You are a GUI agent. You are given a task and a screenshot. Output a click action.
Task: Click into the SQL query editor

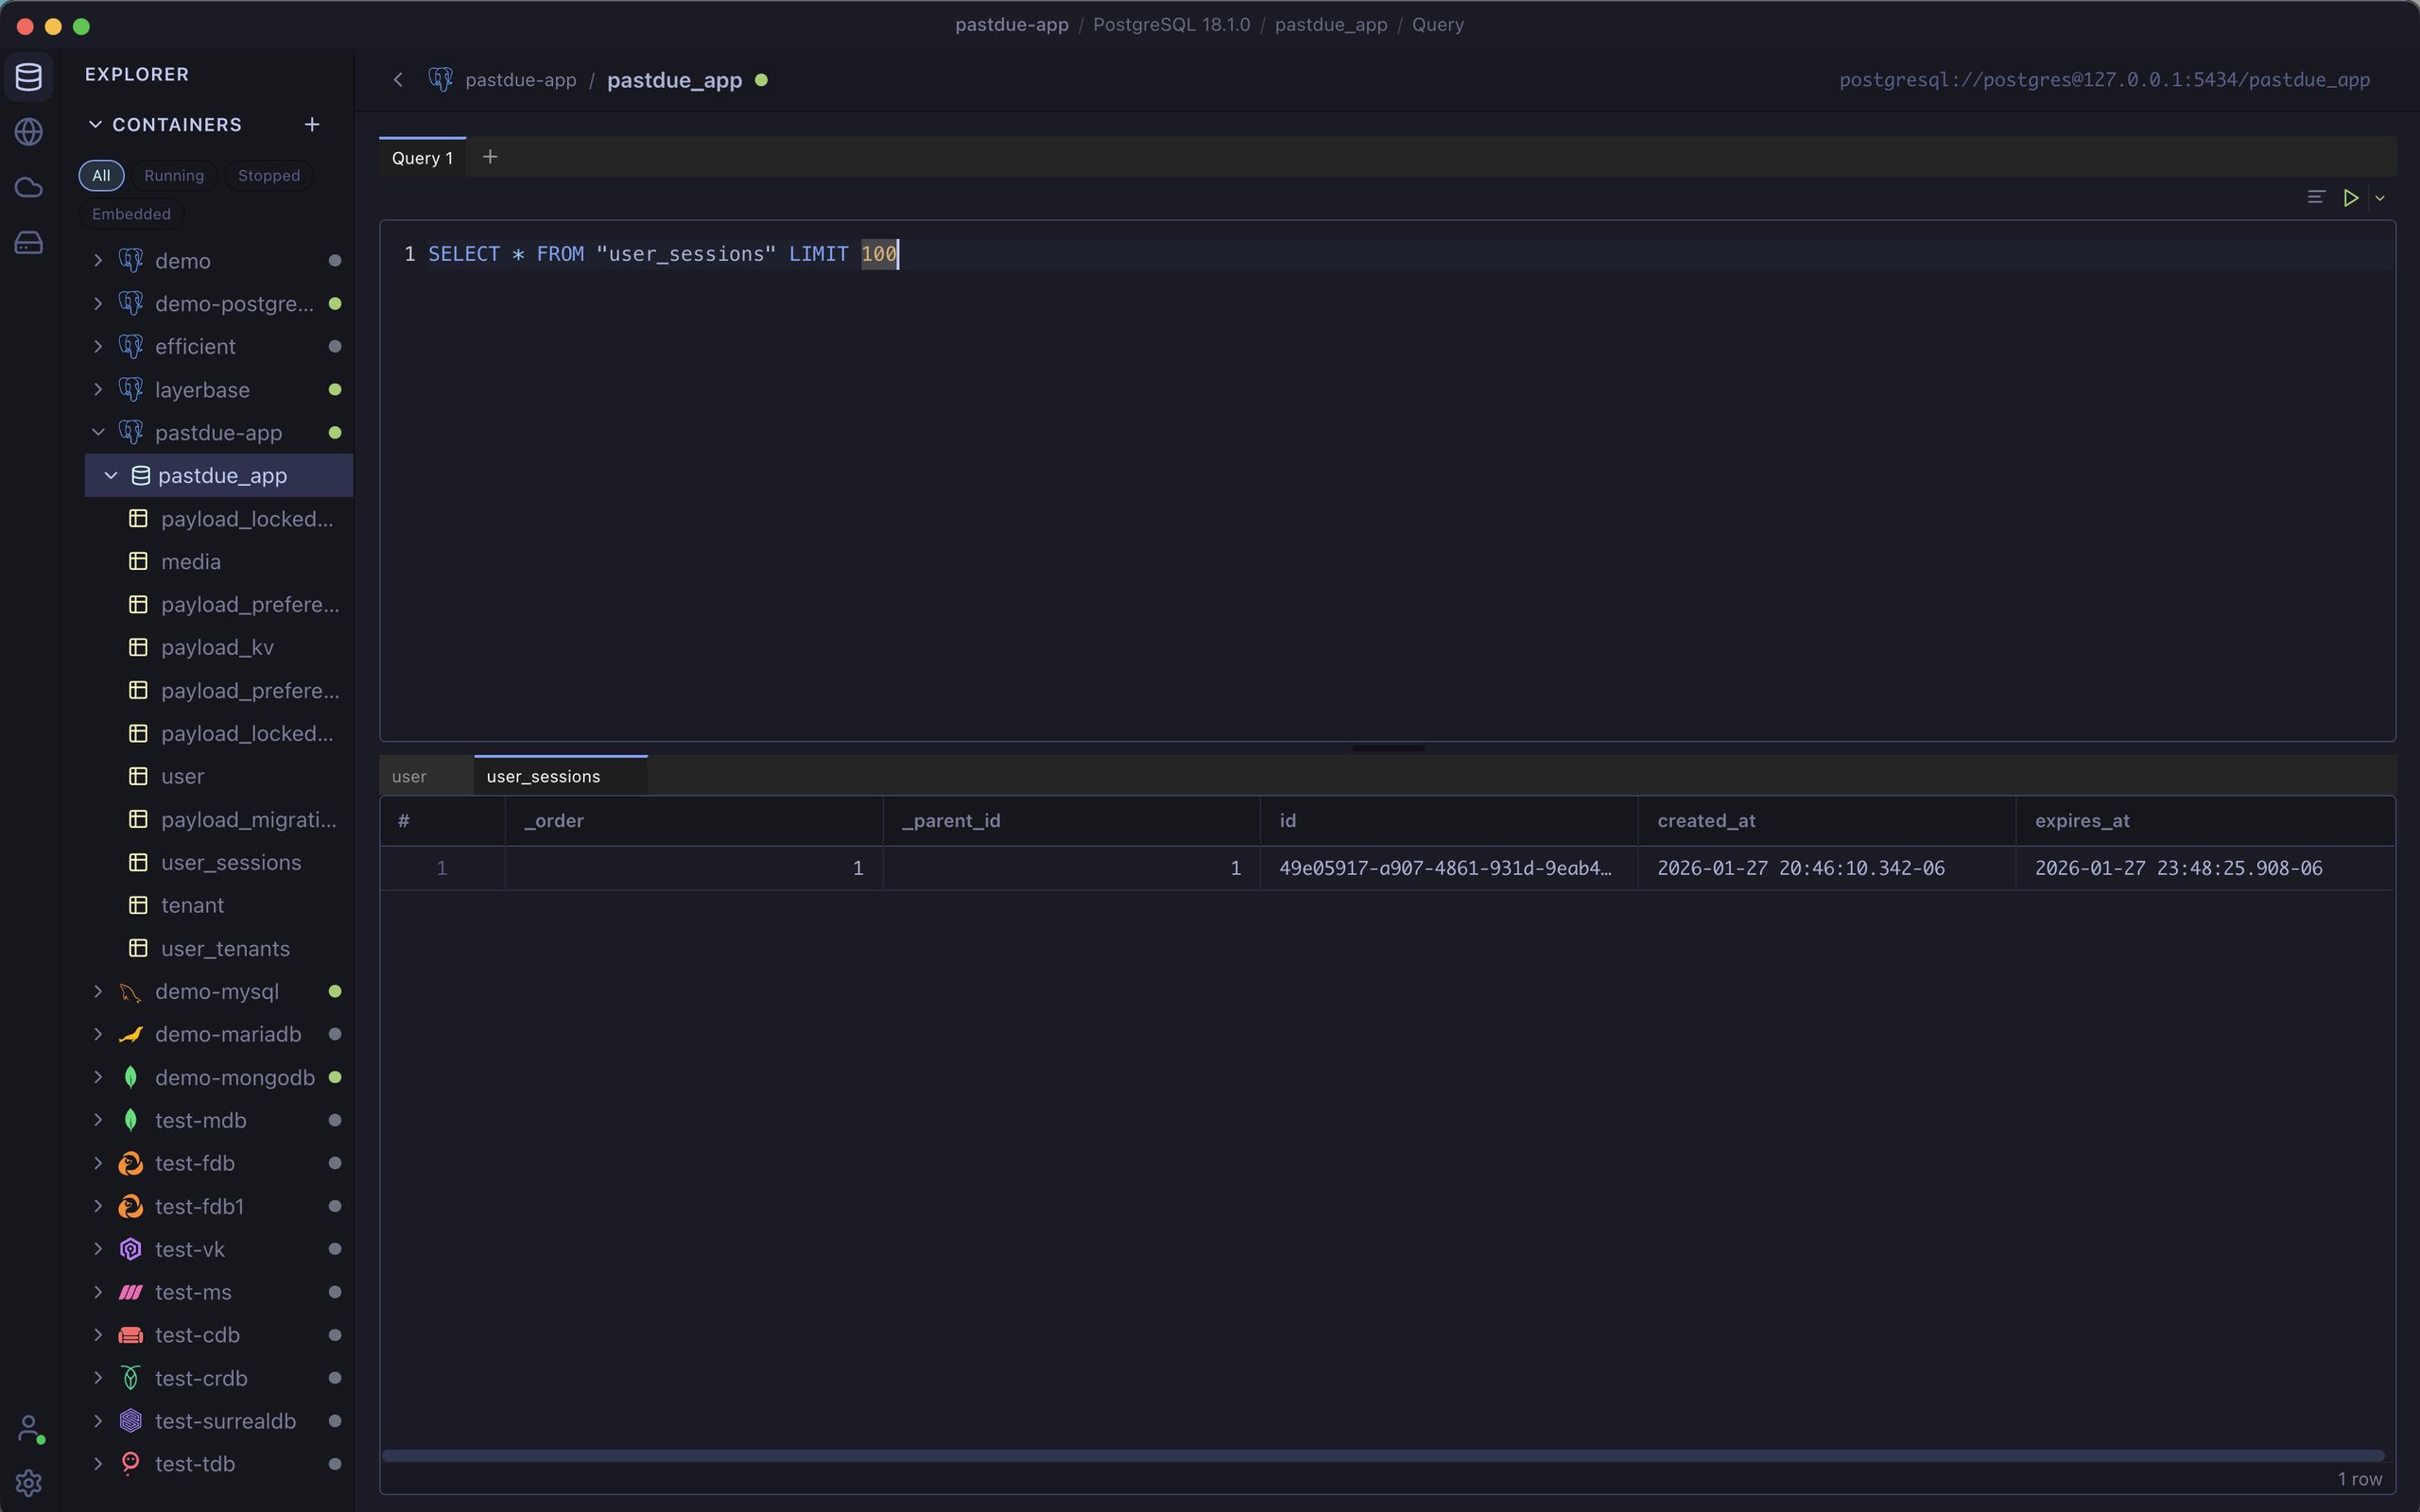[x=1387, y=480]
